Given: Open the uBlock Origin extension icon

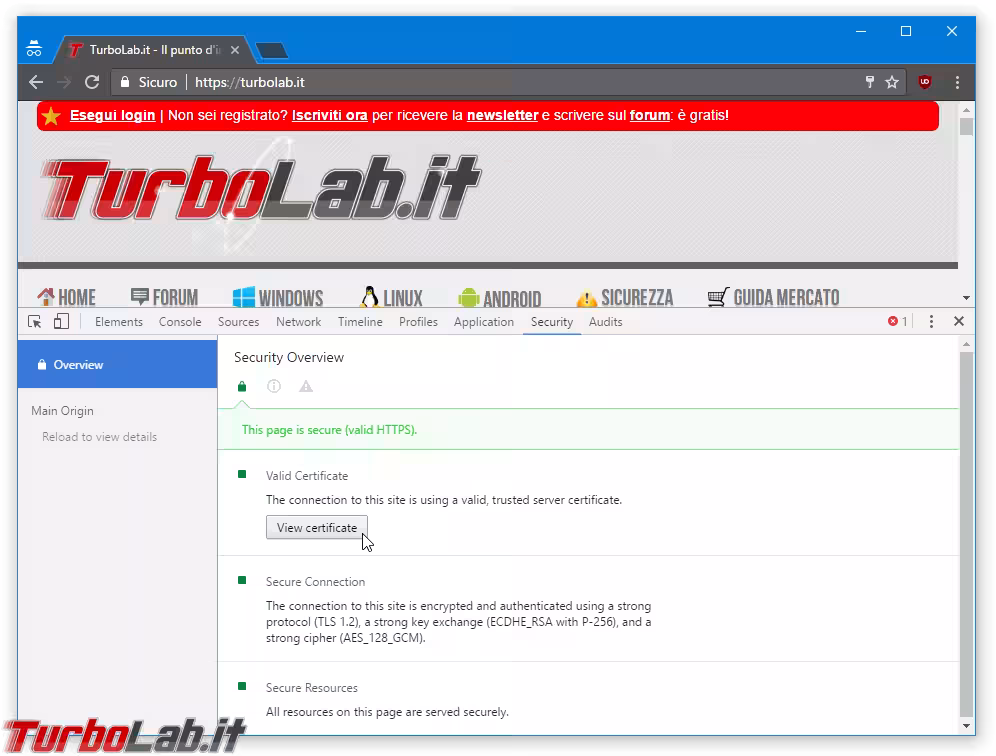Looking at the screenshot, I should (x=925, y=82).
